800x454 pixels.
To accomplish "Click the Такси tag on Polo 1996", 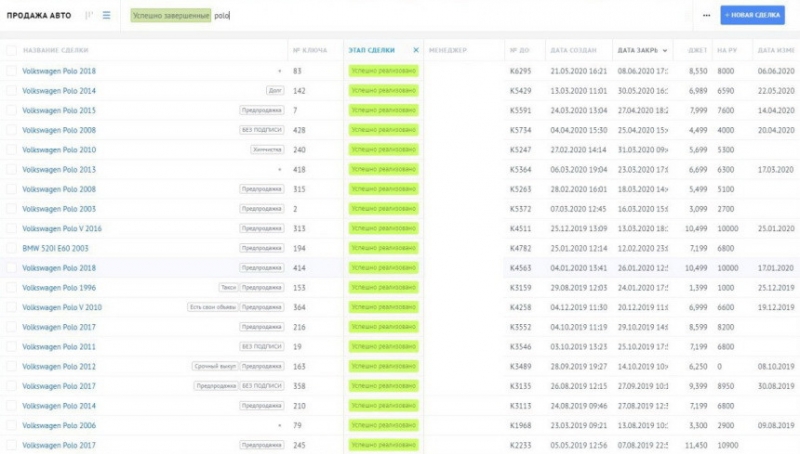I will (229, 287).
